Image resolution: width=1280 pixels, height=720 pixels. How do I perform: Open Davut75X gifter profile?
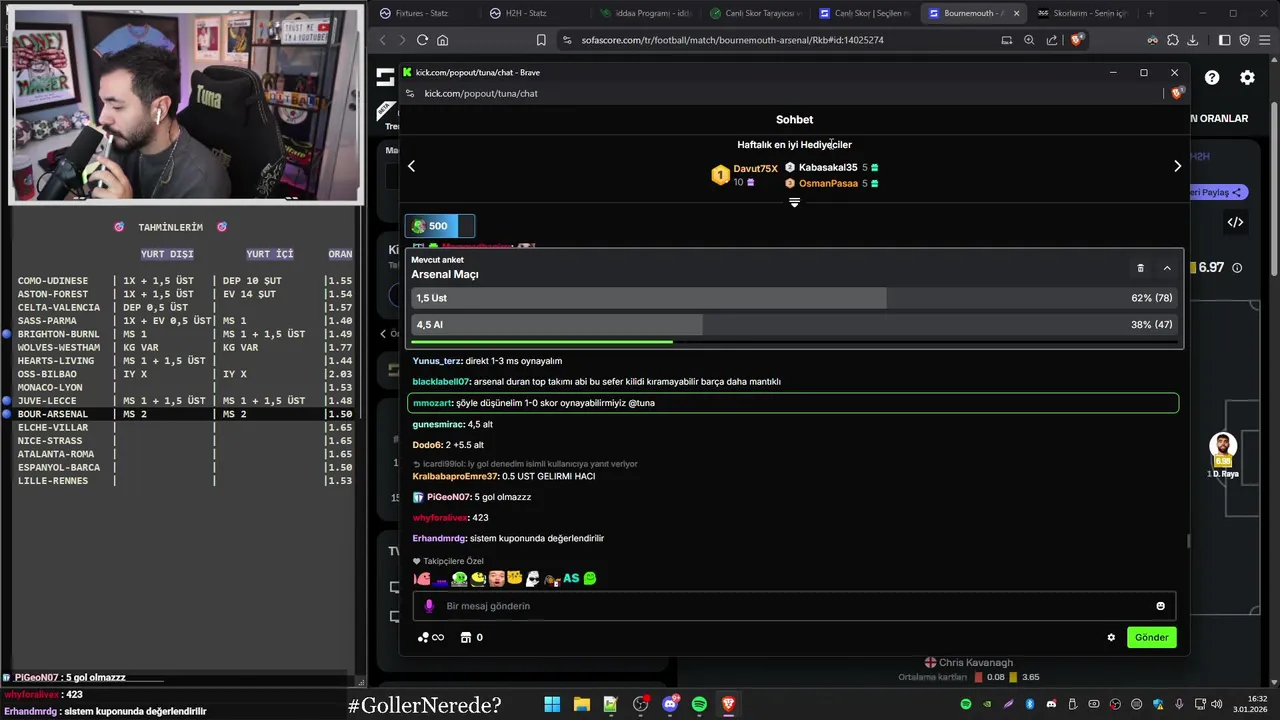(x=755, y=169)
